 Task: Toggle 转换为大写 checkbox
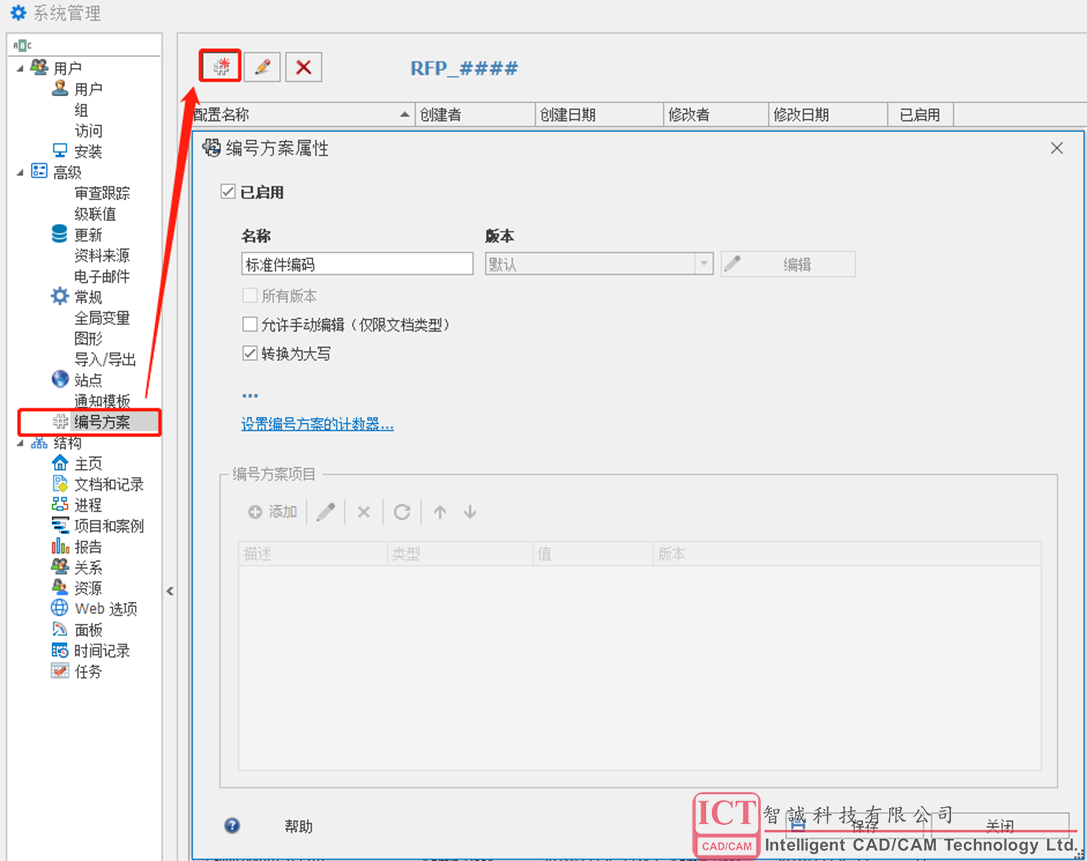tap(250, 354)
